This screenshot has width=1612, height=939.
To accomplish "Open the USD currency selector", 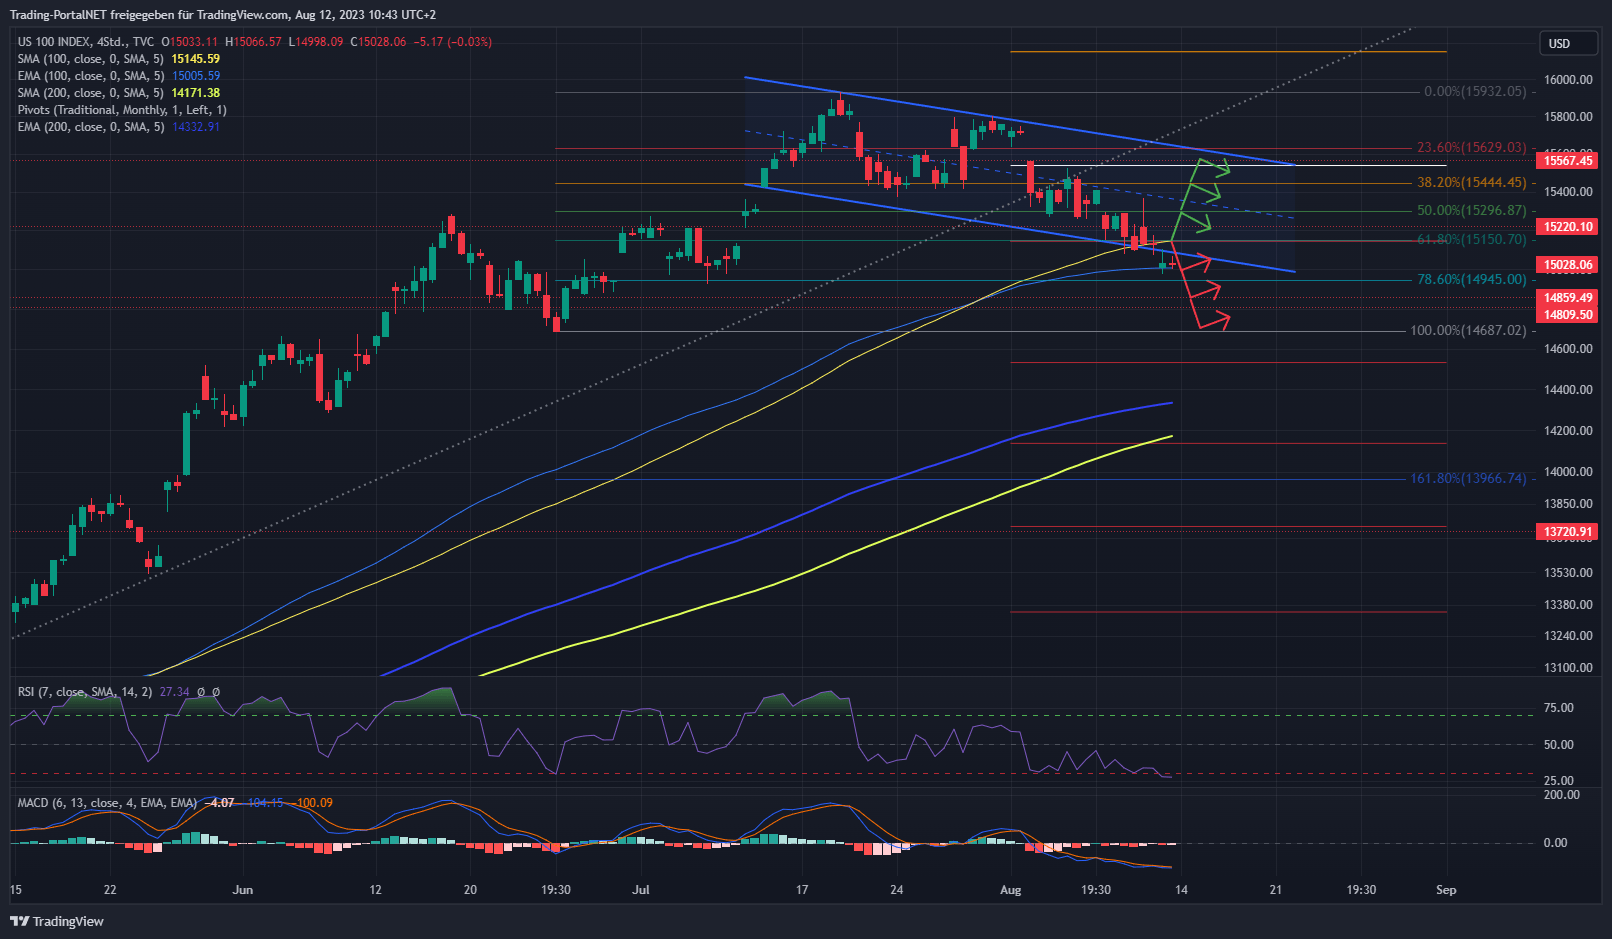I will [1567, 43].
